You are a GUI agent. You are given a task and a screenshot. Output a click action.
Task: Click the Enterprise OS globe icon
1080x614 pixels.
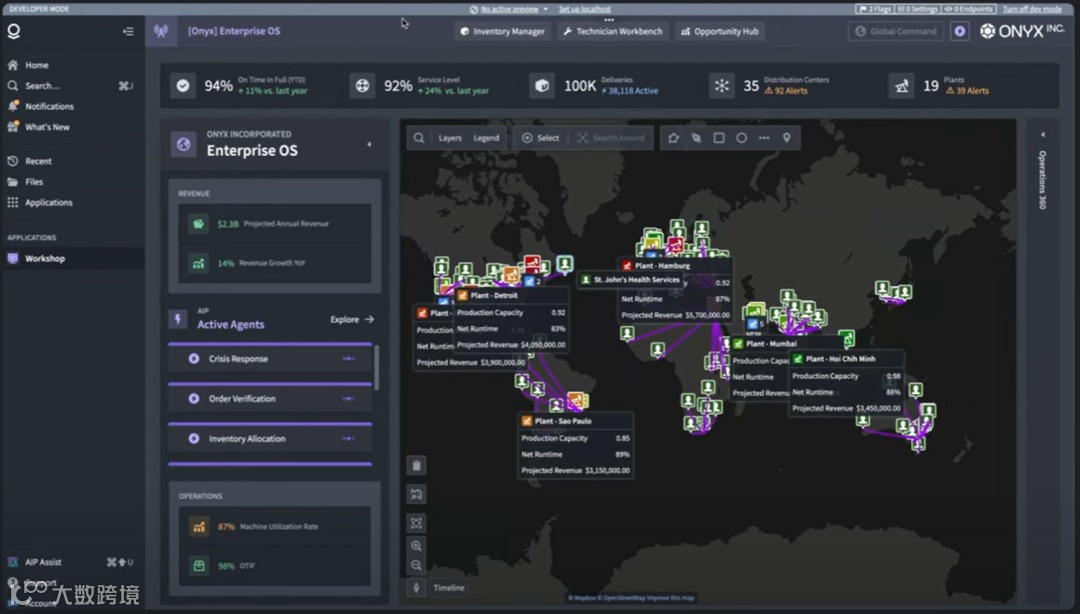(x=183, y=144)
